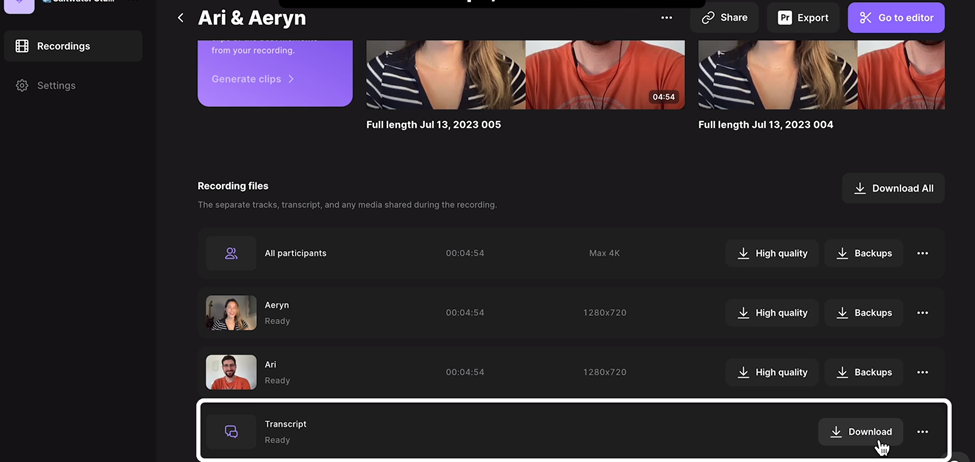Download High quality for Aeryn
Viewport: 975px width, 462px height.
point(772,313)
